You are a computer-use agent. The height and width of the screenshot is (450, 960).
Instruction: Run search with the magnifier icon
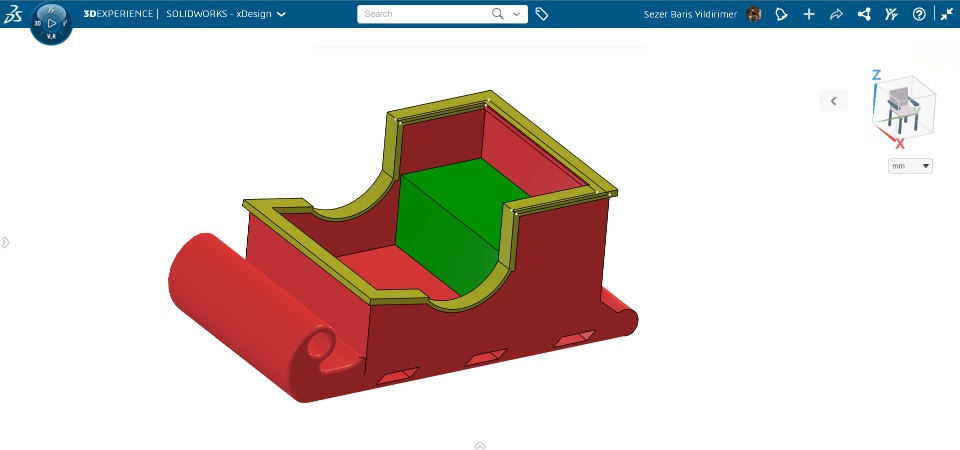point(498,13)
